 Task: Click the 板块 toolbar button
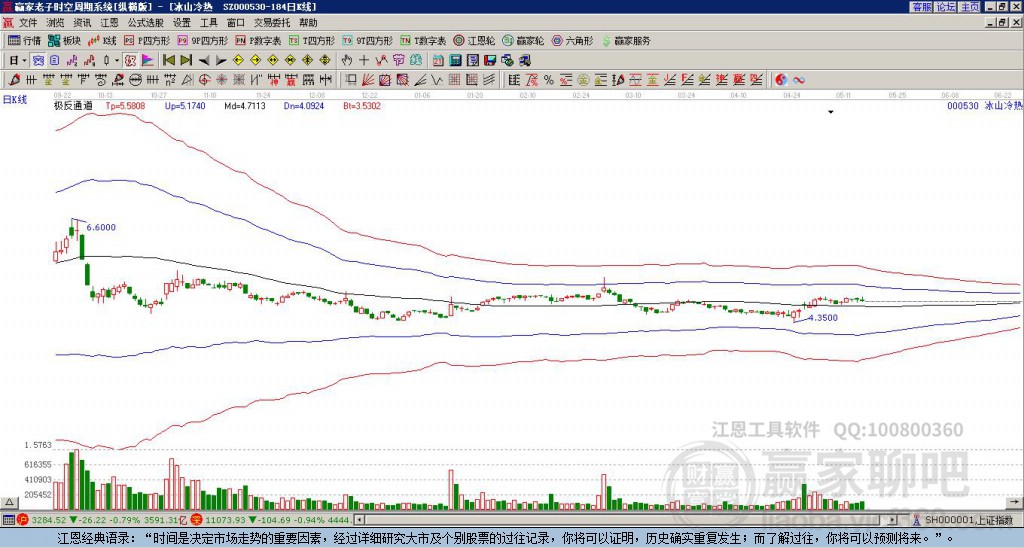click(65, 40)
